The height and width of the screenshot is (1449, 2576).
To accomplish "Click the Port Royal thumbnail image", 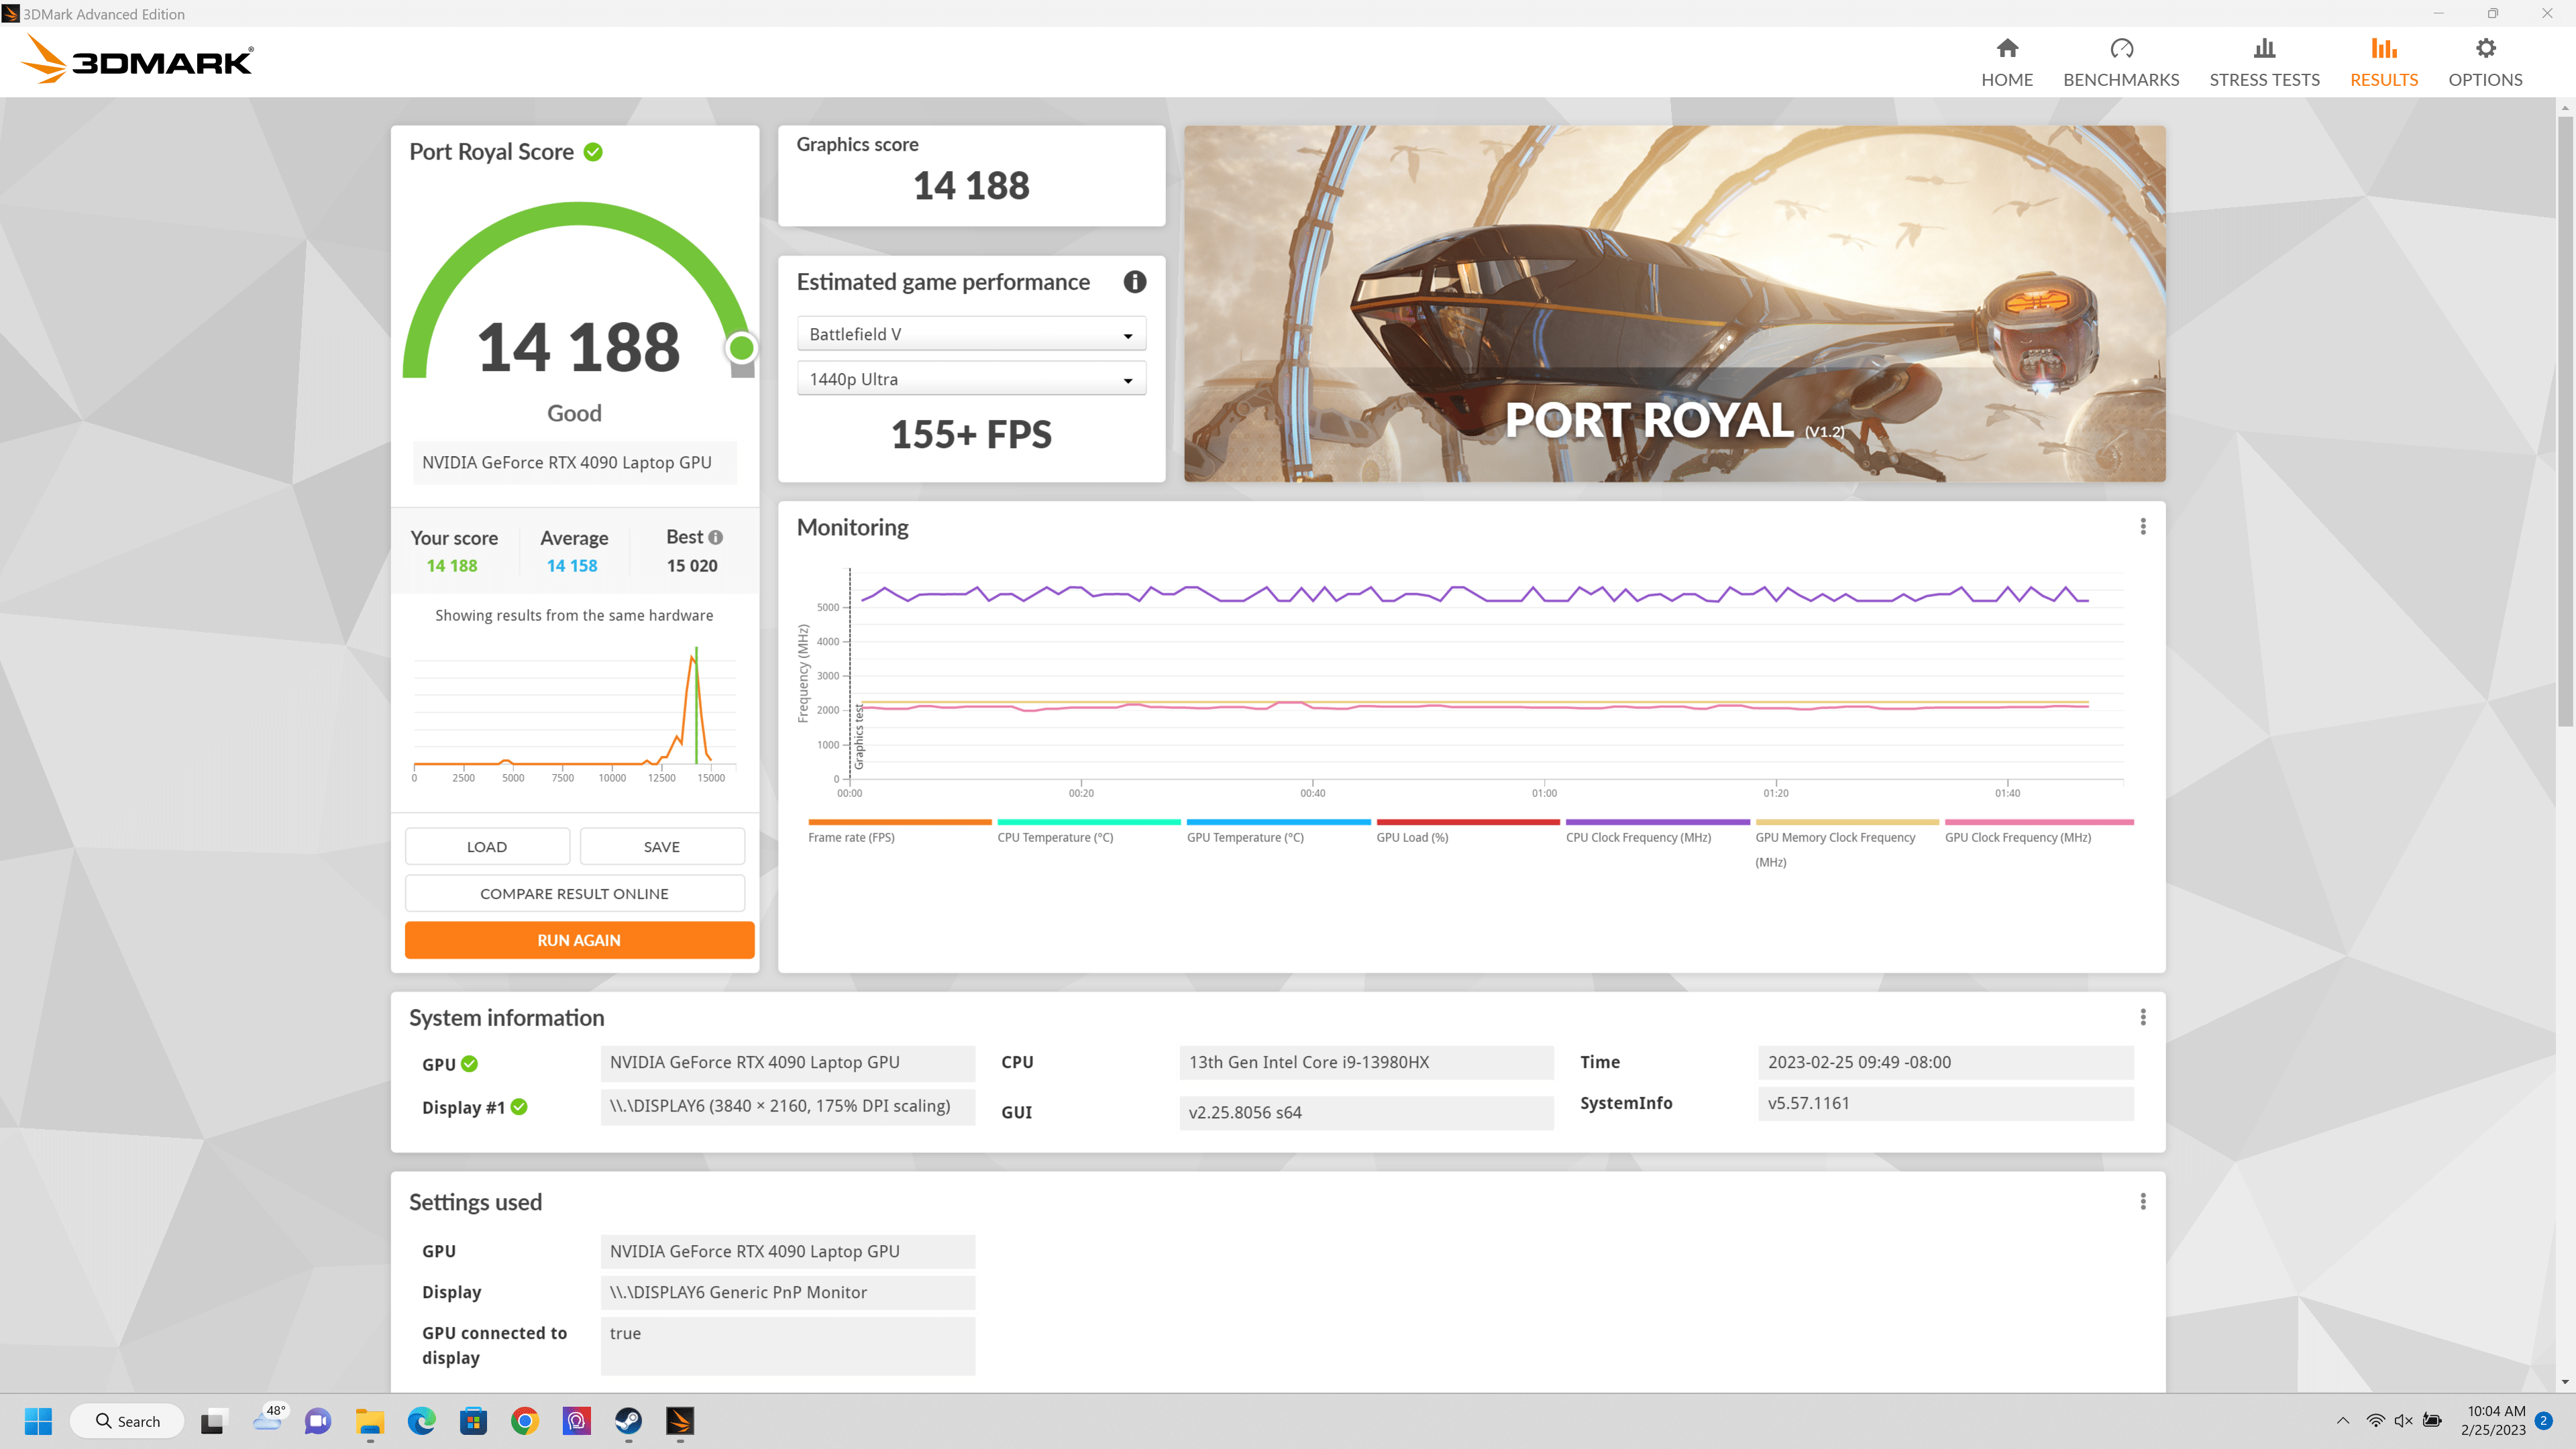I will [1674, 303].
